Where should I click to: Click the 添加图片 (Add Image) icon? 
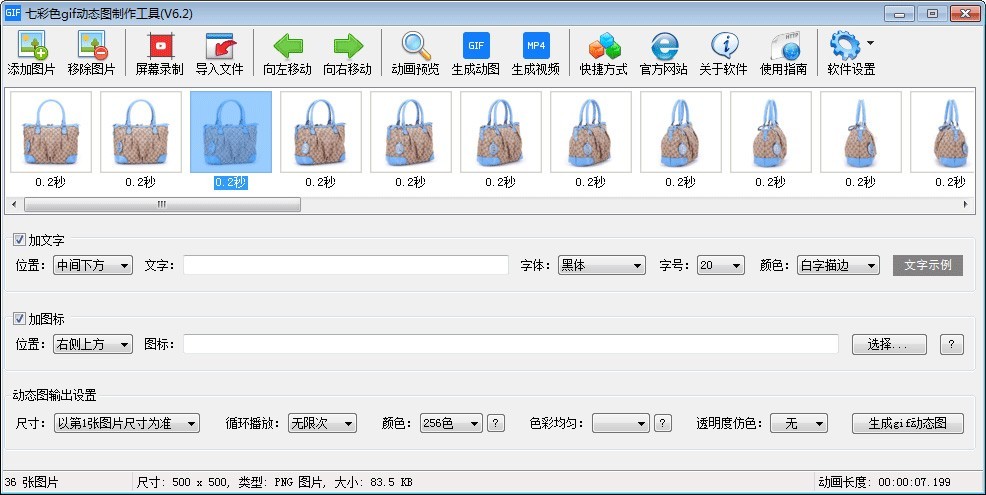(x=34, y=53)
